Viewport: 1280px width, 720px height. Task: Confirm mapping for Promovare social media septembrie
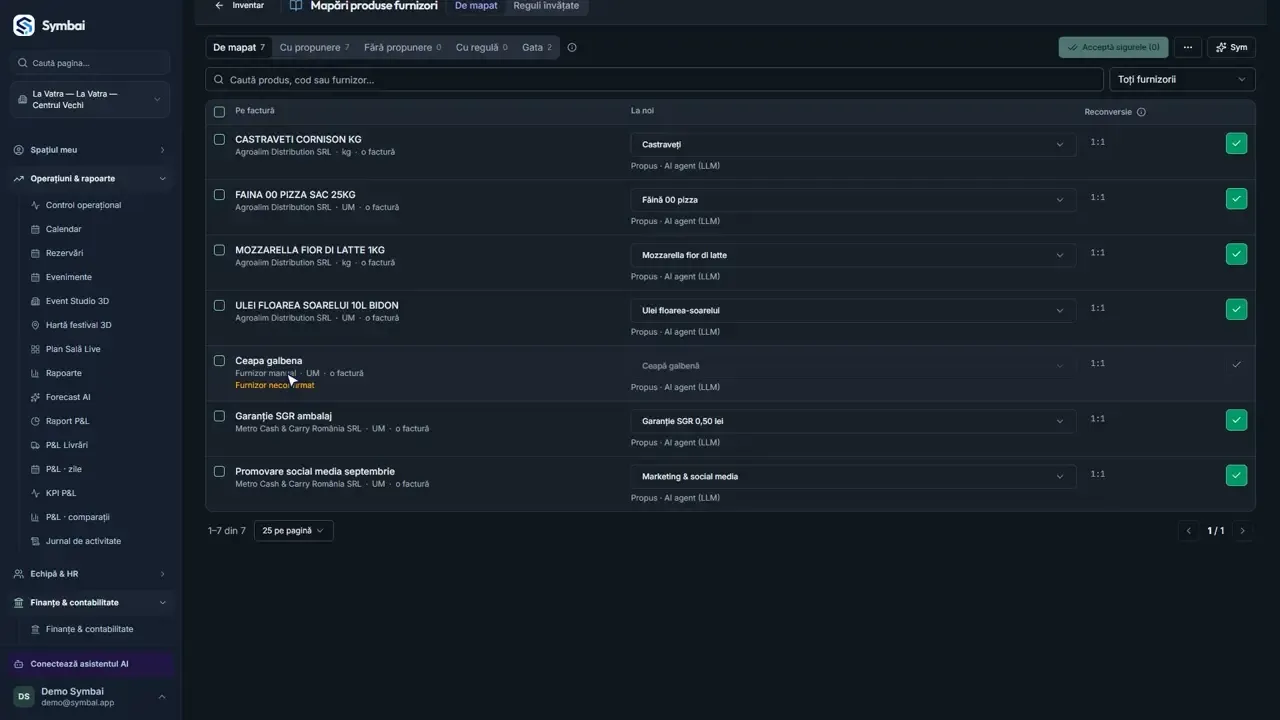coord(1236,476)
